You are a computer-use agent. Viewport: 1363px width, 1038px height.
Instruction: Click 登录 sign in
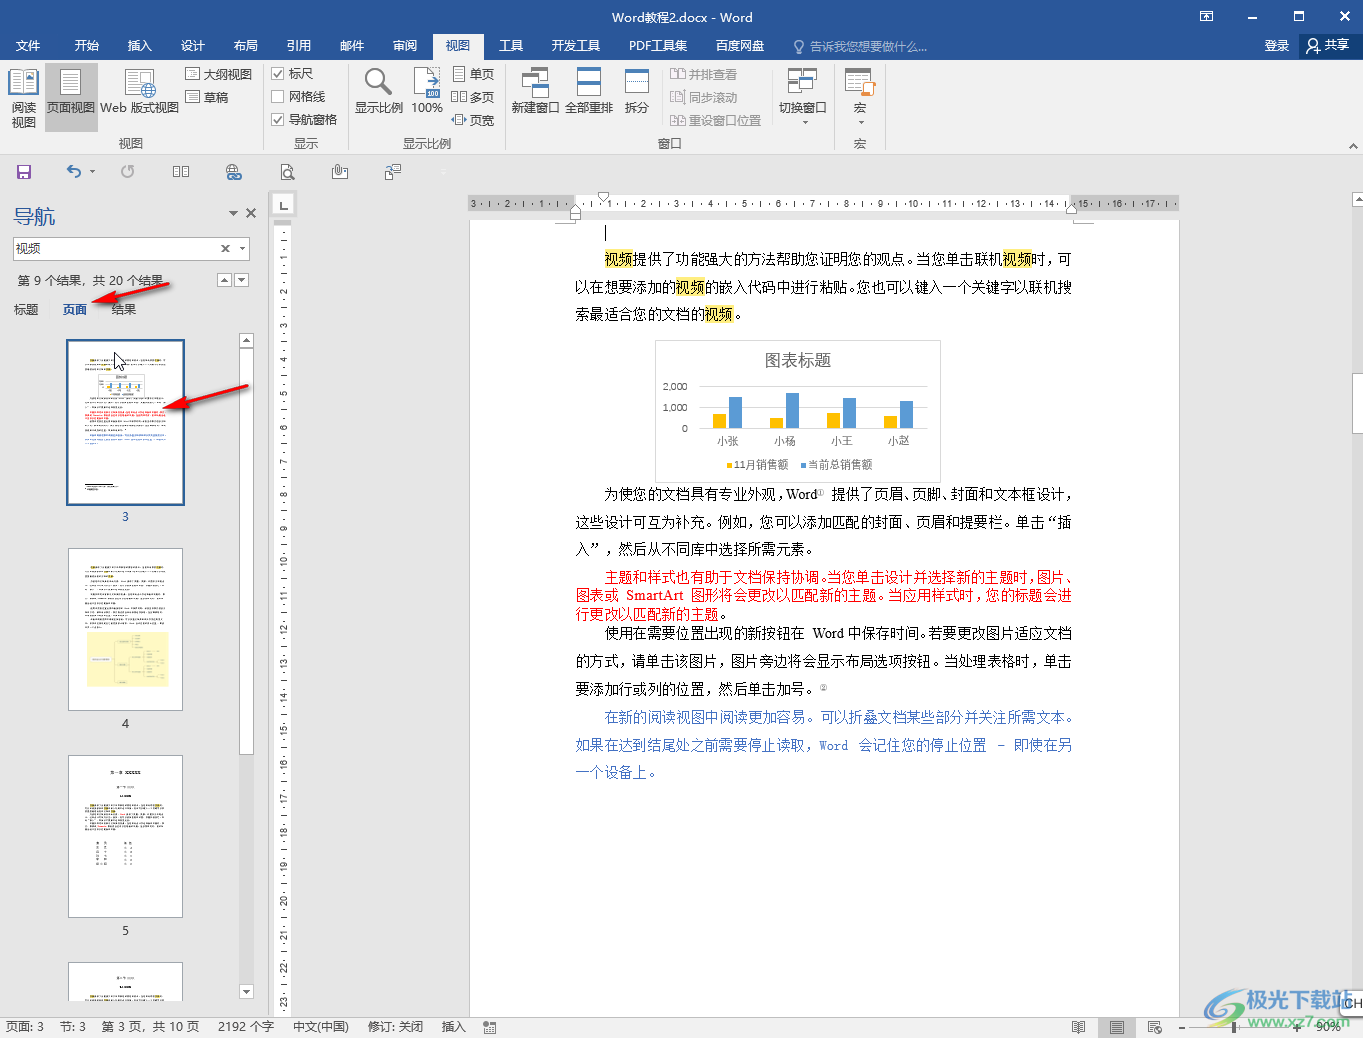pos(1277,46)
